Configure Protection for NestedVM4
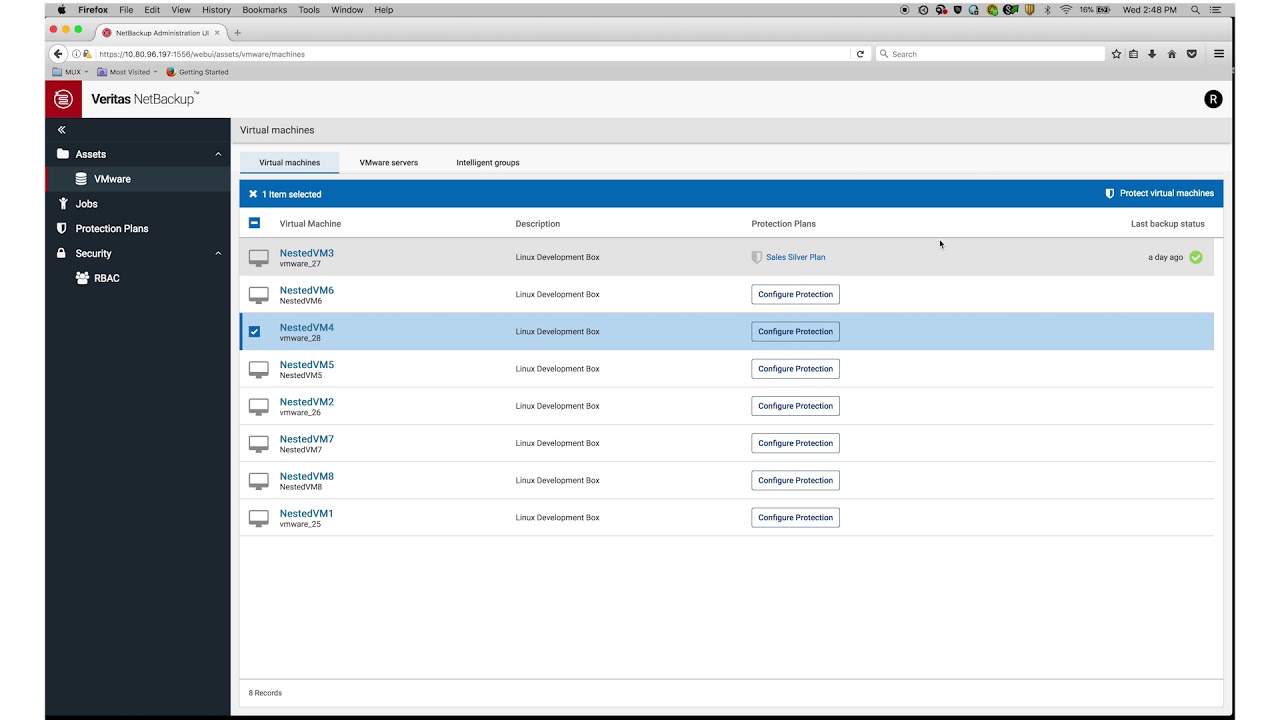The width and height of the screenshot is (1280, 720). click(x=795, y=332)
